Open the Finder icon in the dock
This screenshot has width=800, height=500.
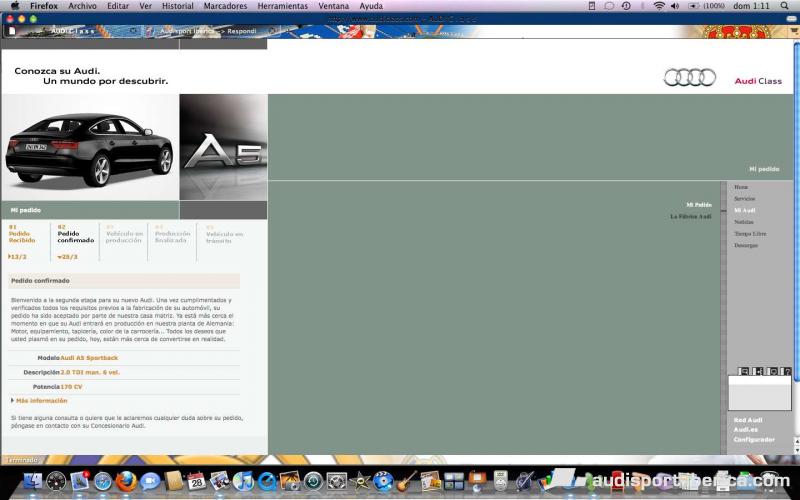pyautogui.click(x=32, y=481)
